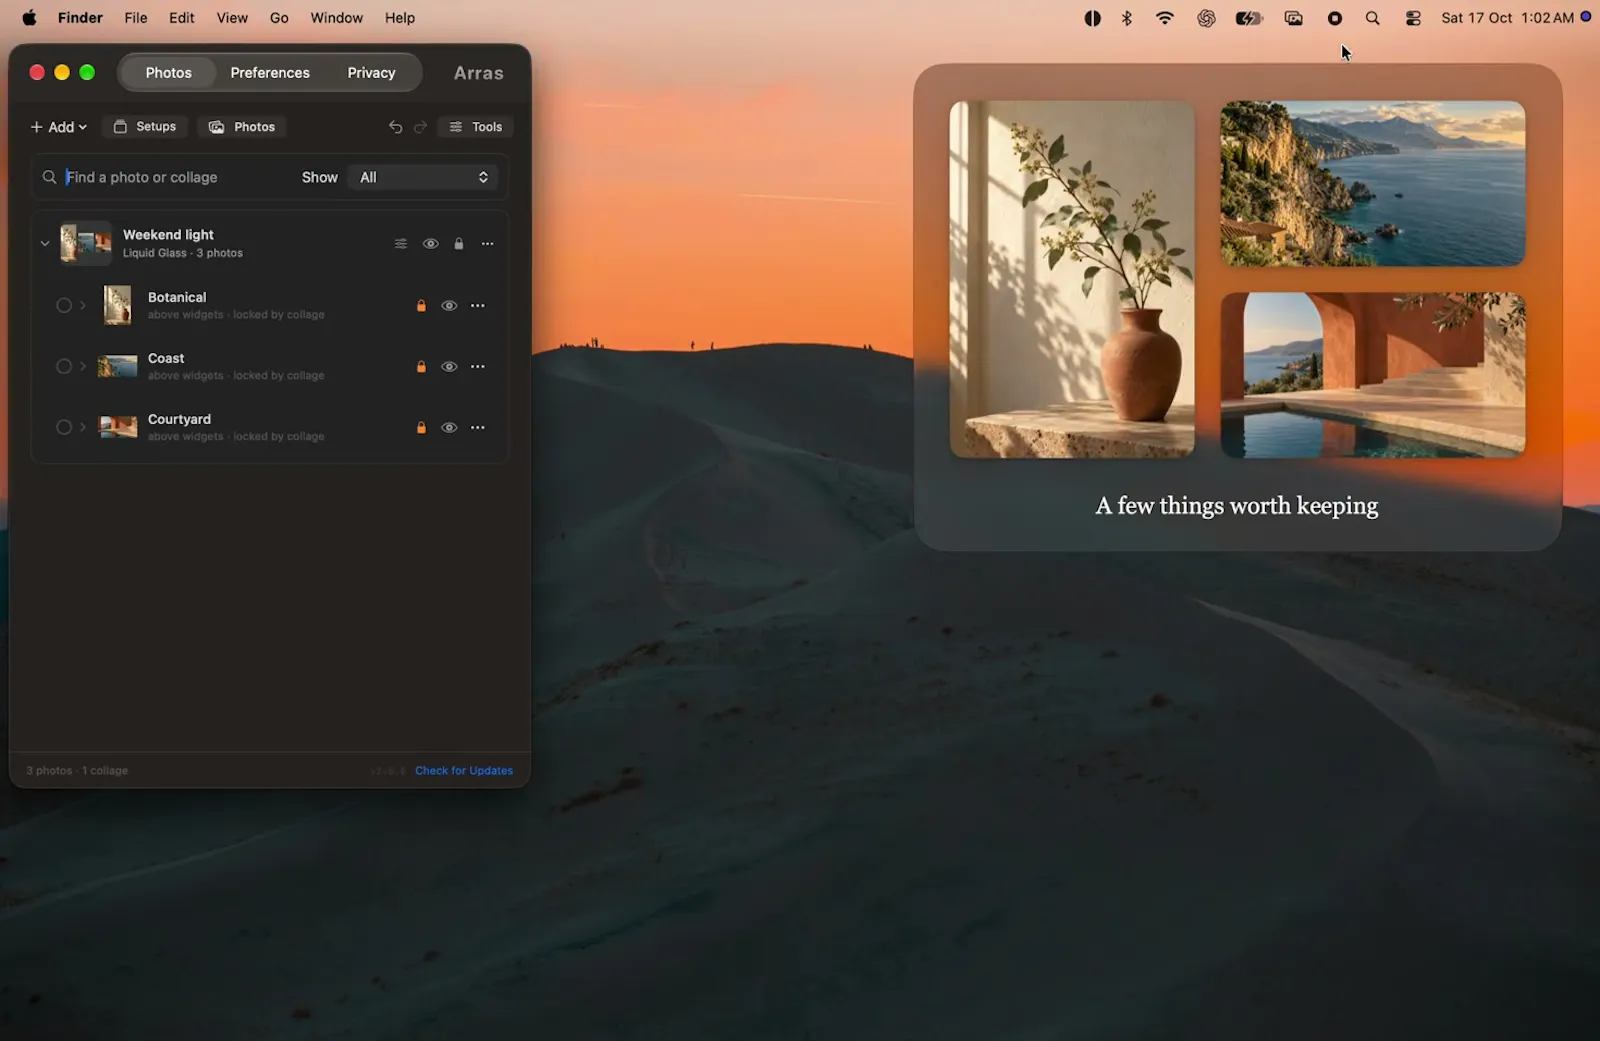The height and width of the screenshot is (1041, 1600).
Task: Open the Tools button
Action: (476, 127)
